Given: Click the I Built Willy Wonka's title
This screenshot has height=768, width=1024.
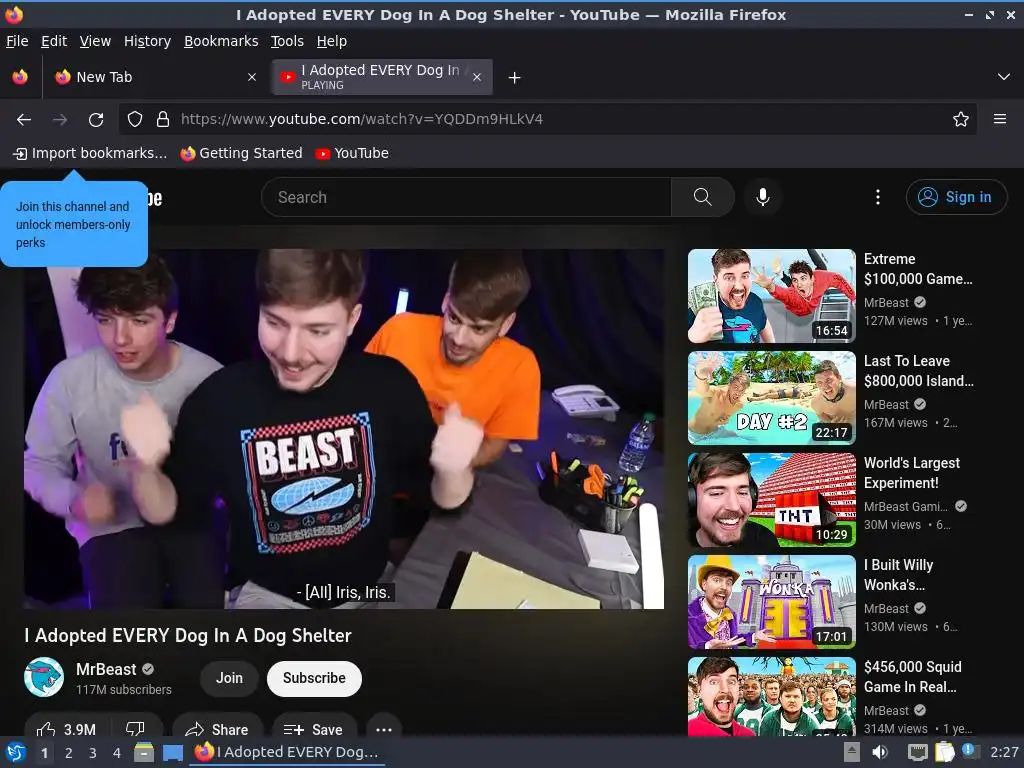Looking at the screenshot, I should click(x=899, y=575).
